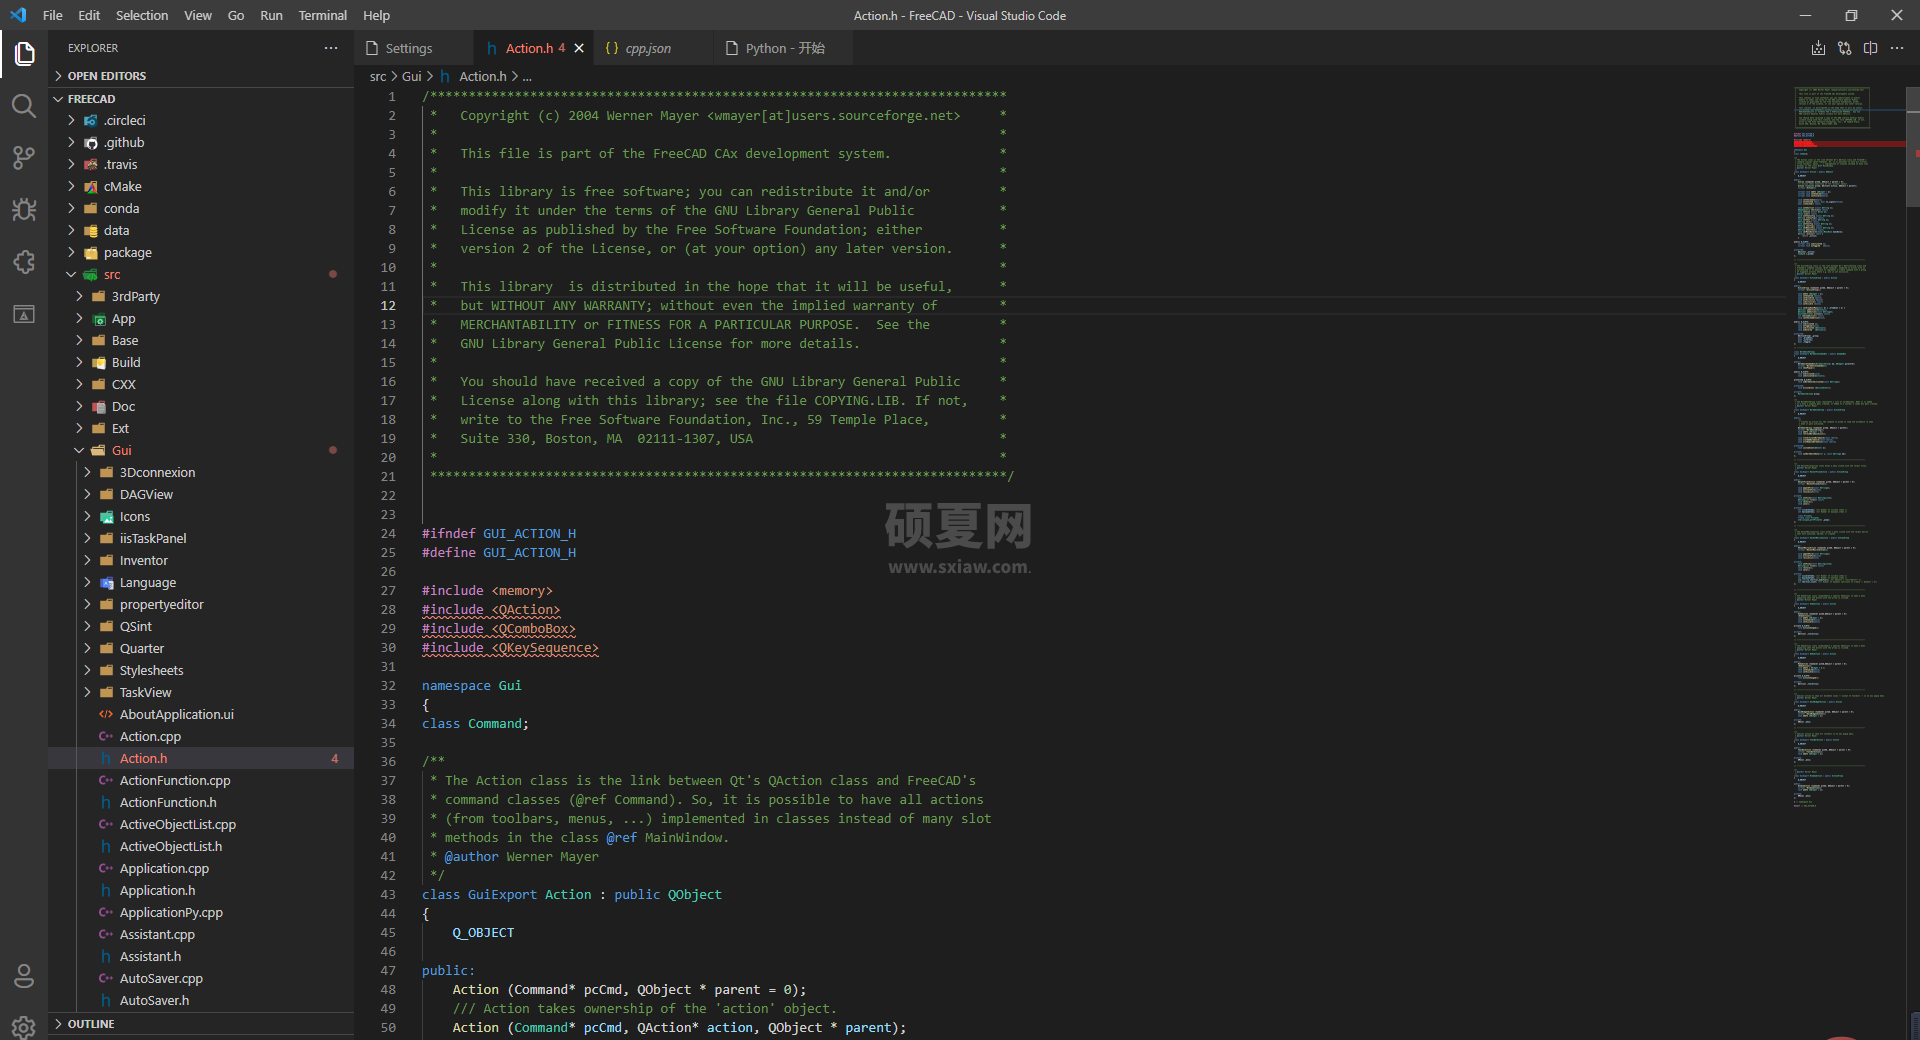
Task: Open Application.h in explorer
Action: click(x=201, y=891)
